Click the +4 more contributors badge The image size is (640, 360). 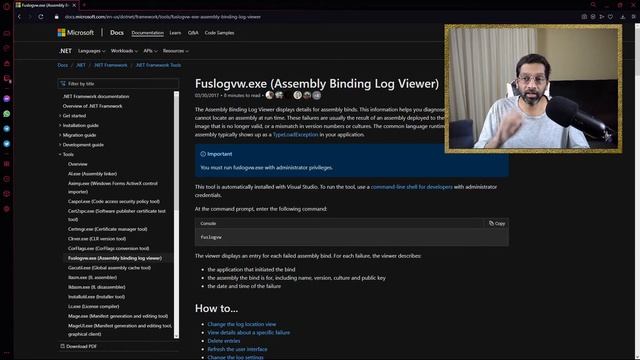click(317, 95)
